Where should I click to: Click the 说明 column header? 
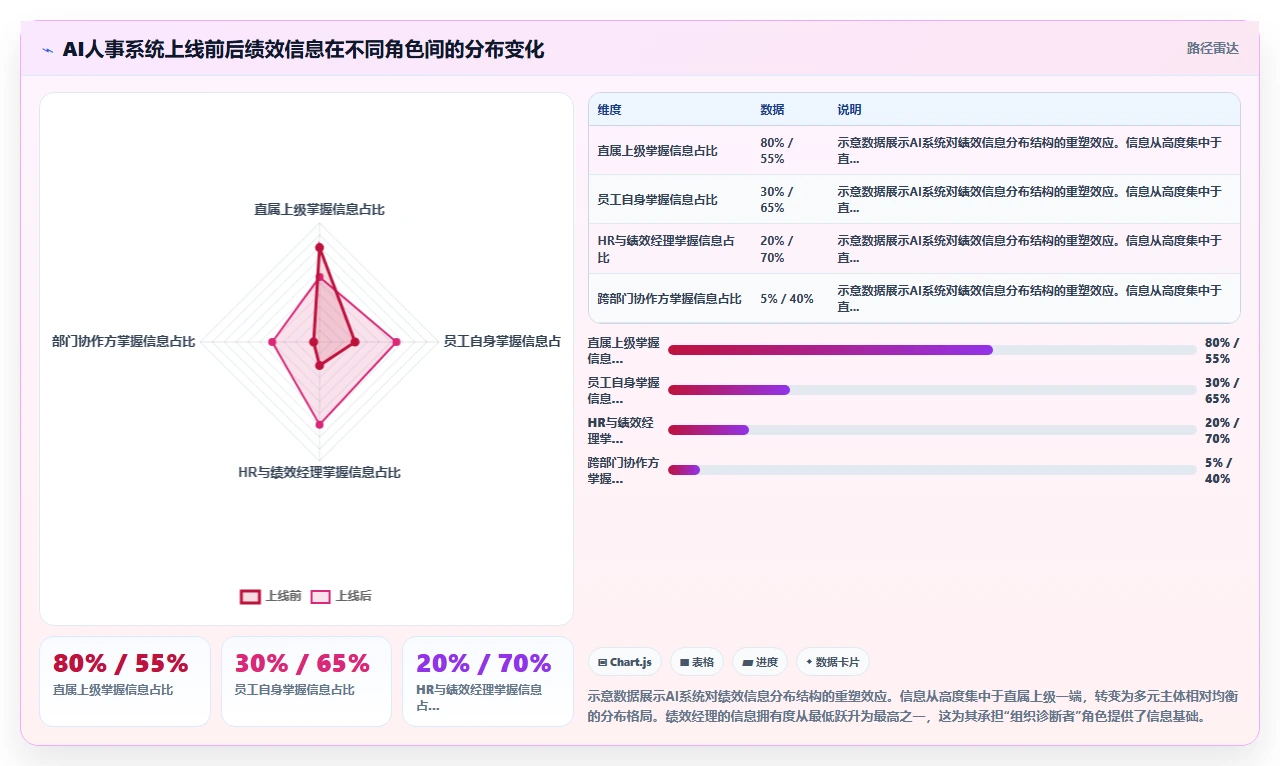pos(849,110)
